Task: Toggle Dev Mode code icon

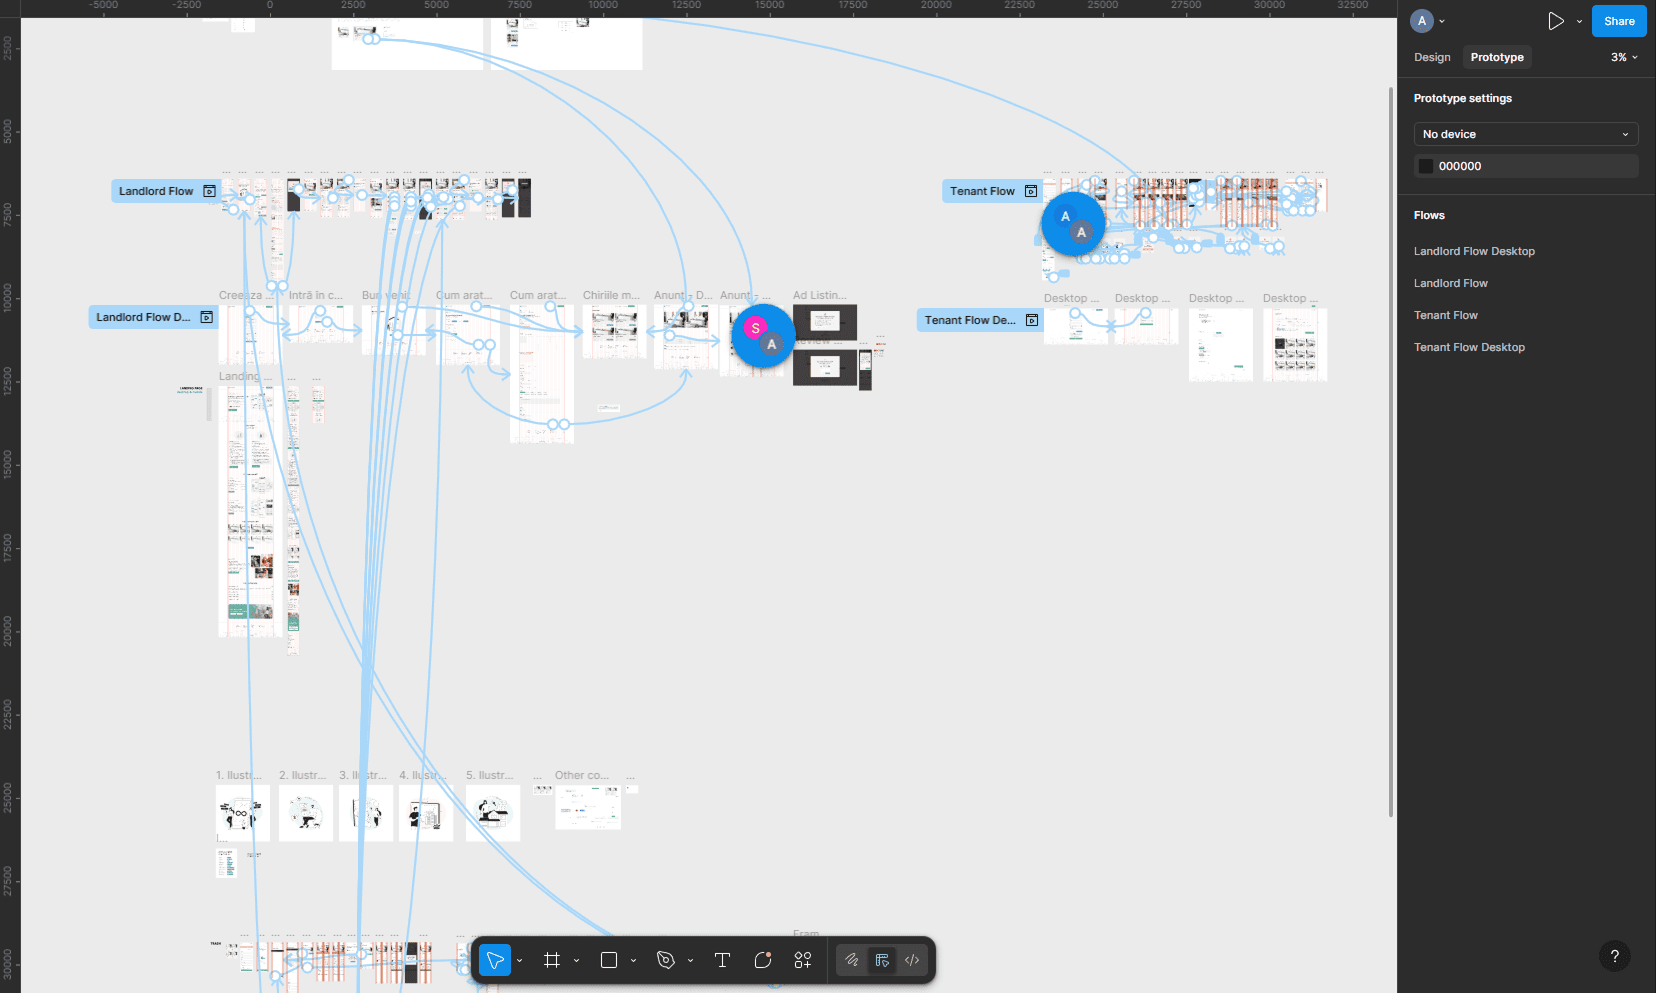Action: [x=912, y=960]
